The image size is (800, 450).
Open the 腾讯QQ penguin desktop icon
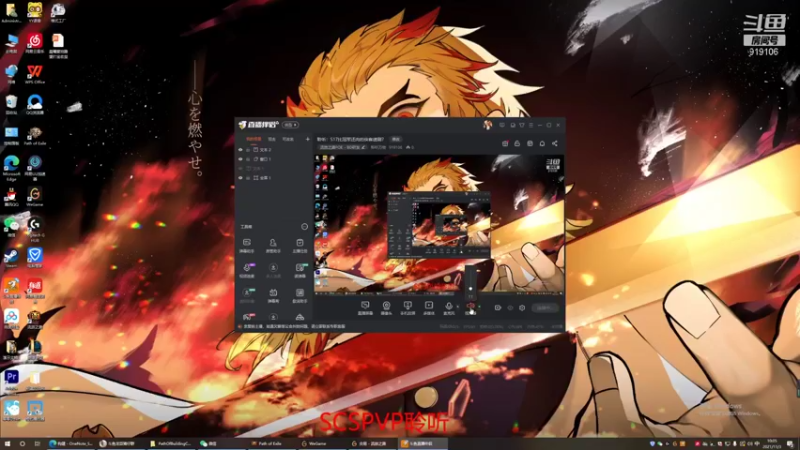11,197
